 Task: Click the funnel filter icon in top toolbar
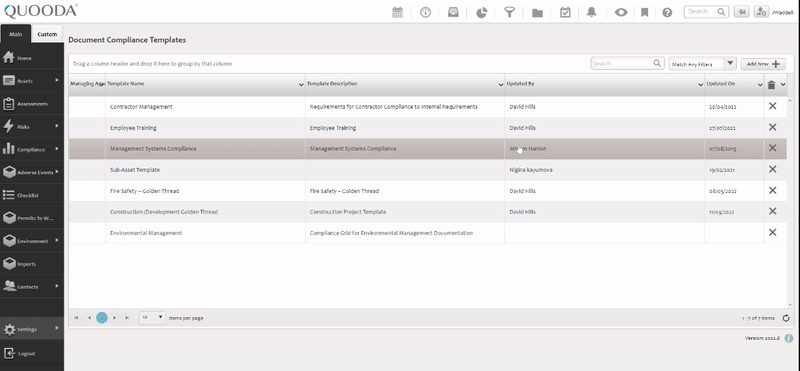[x=509, y=12]
